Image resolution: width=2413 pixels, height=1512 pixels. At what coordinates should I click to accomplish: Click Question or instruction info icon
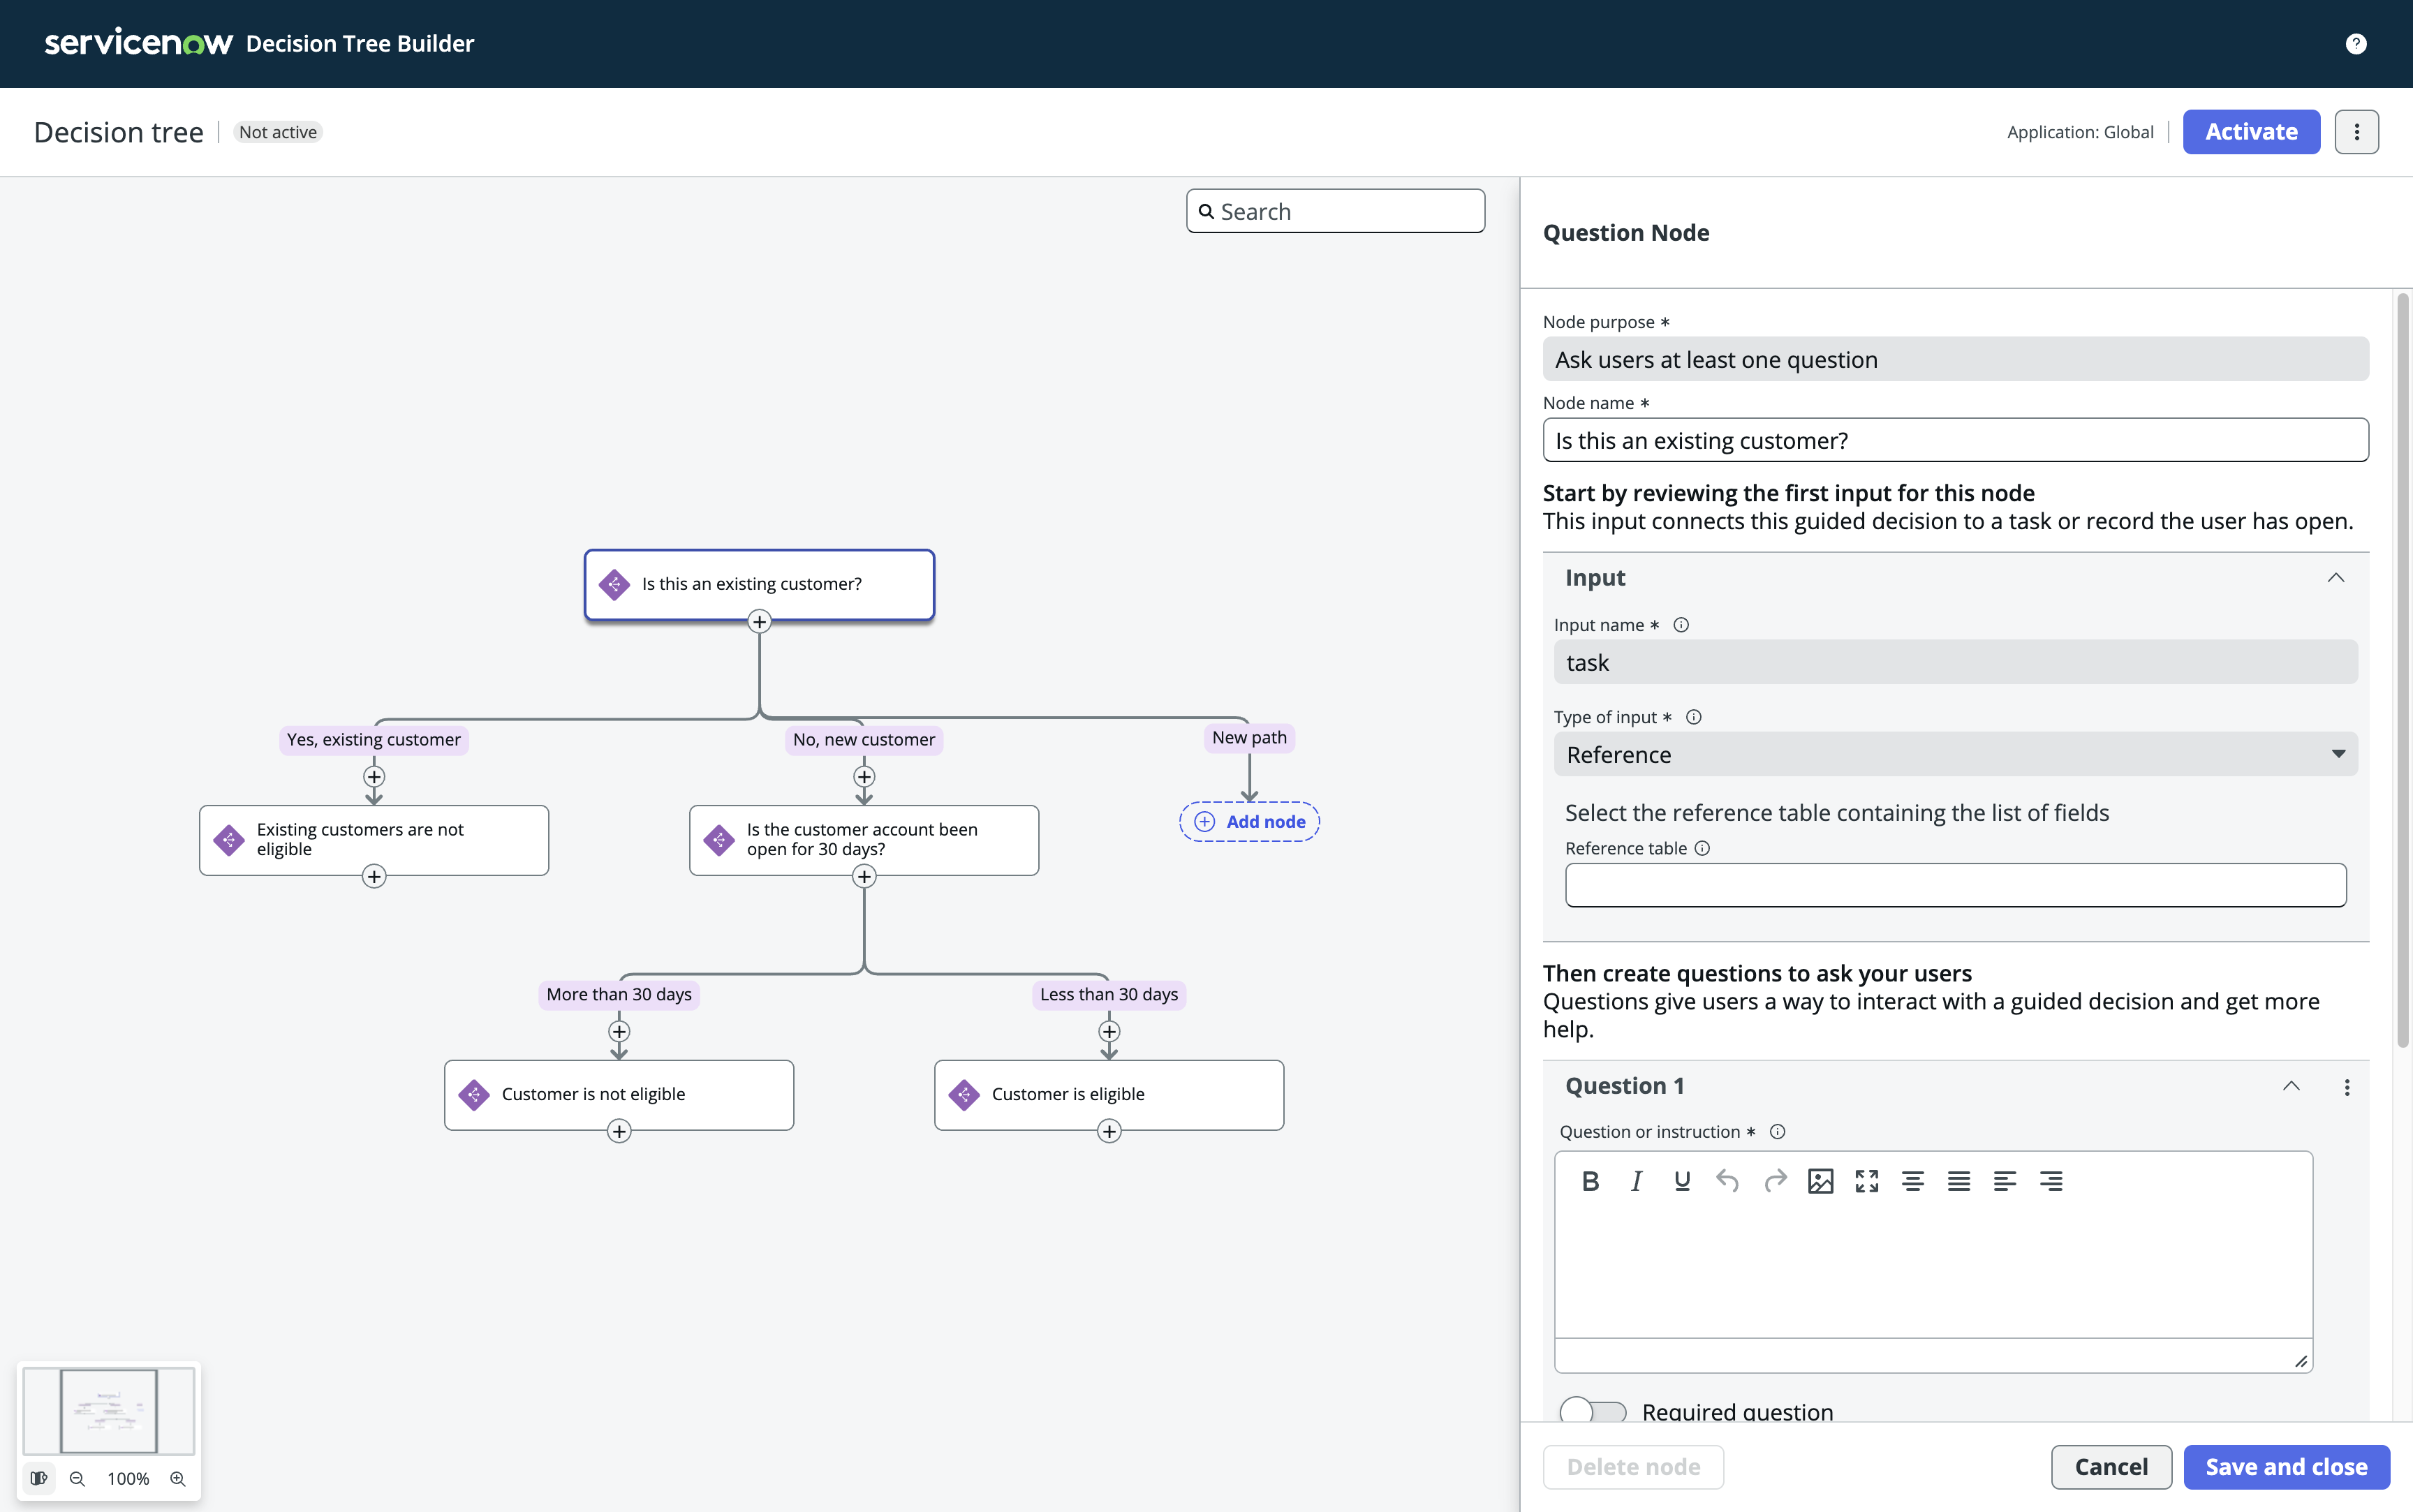coord(1777,1132)
